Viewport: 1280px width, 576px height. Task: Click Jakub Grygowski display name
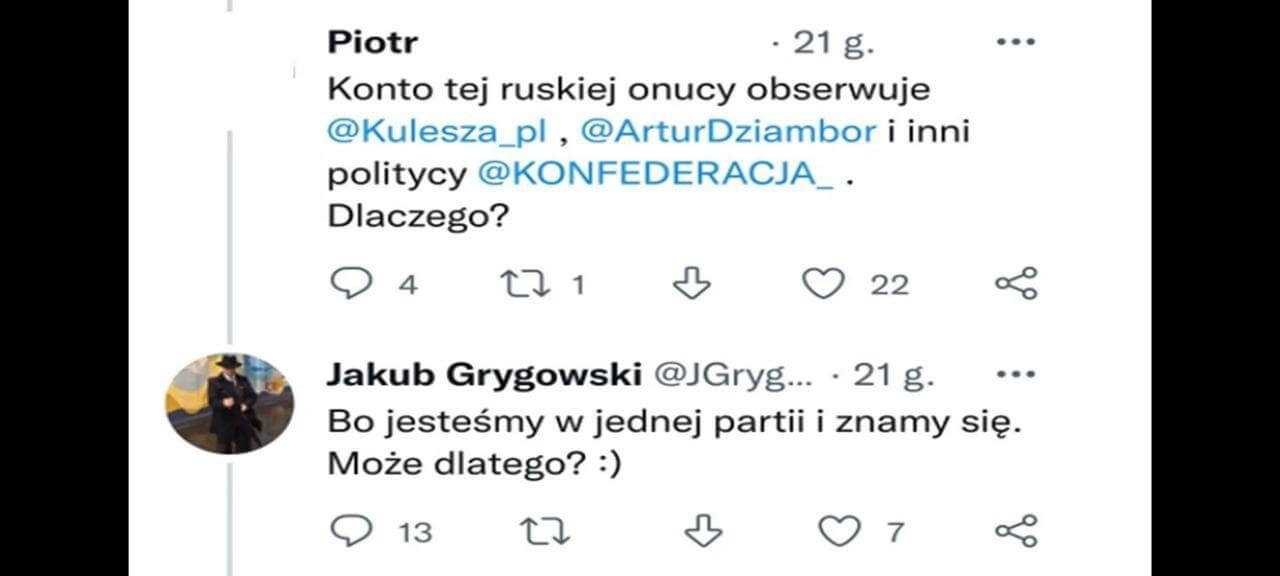click(484, 376)
